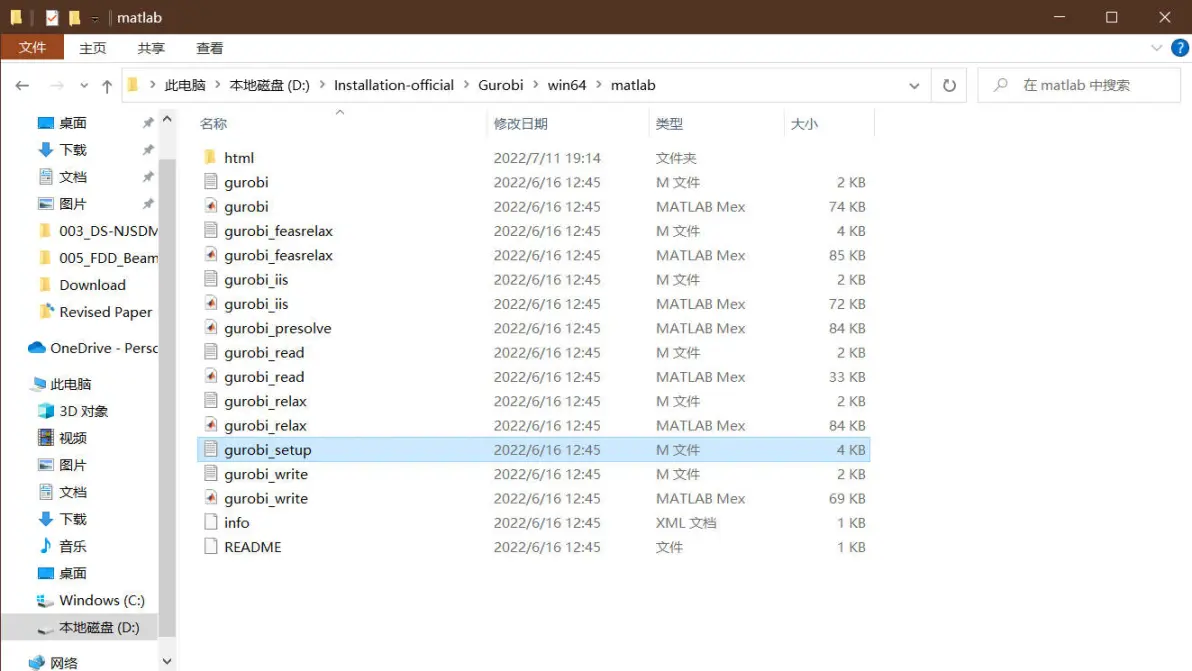This screenshot has width=1192, height=671.
Task: Open Help with the blue question mark icon
Action: coord(1179,48)
